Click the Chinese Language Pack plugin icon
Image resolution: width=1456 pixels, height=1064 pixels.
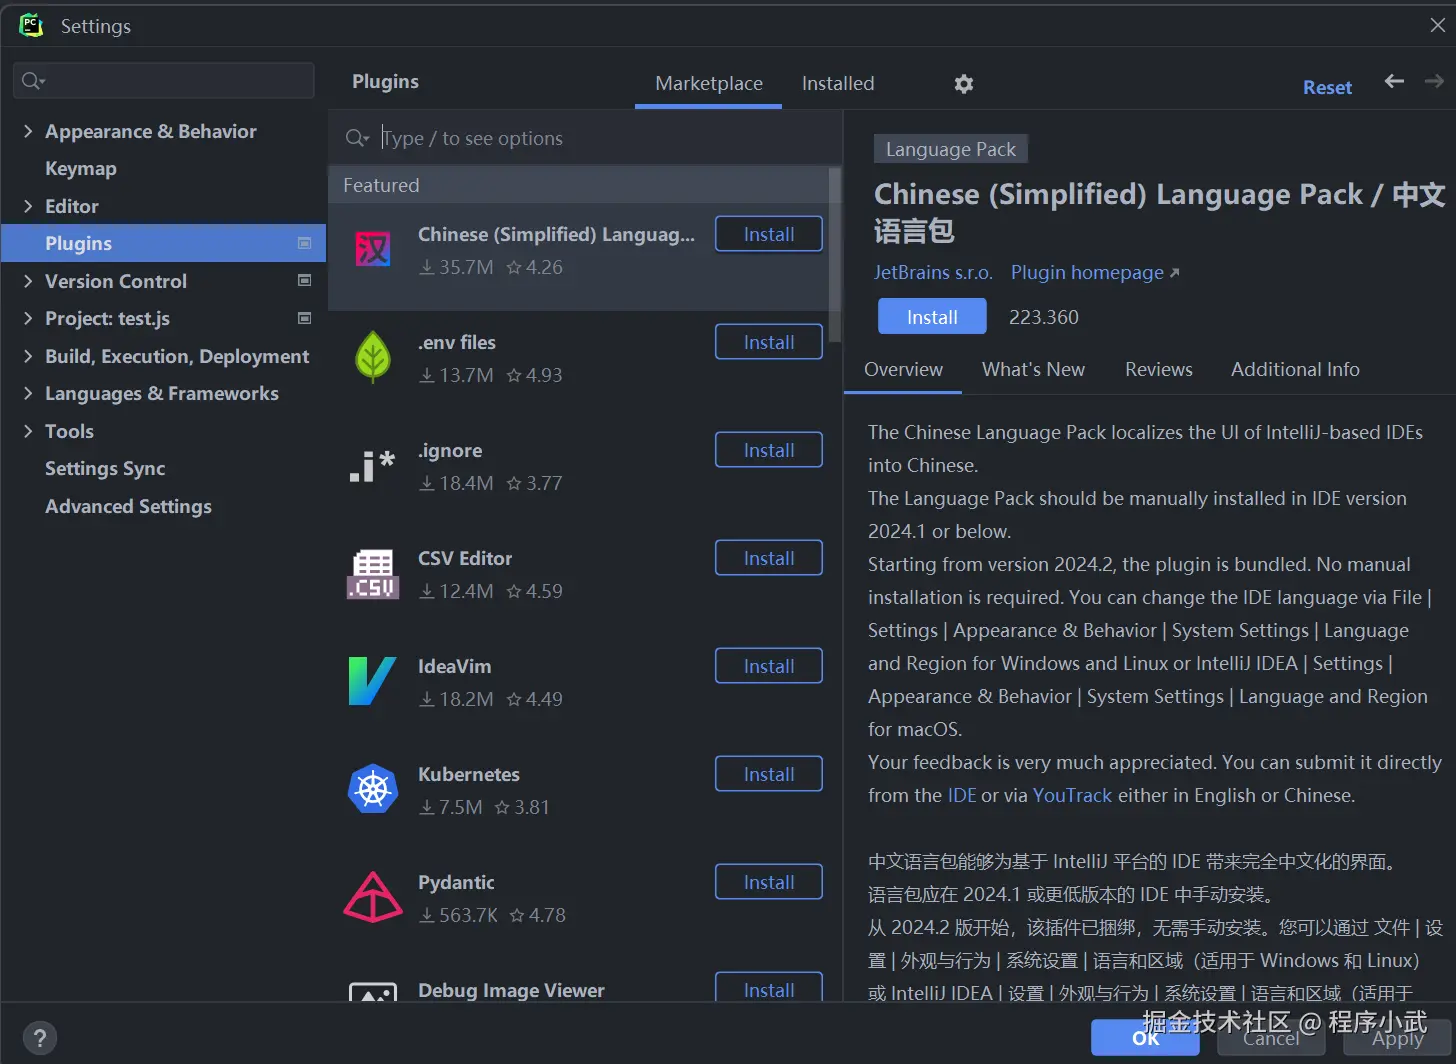373,248
